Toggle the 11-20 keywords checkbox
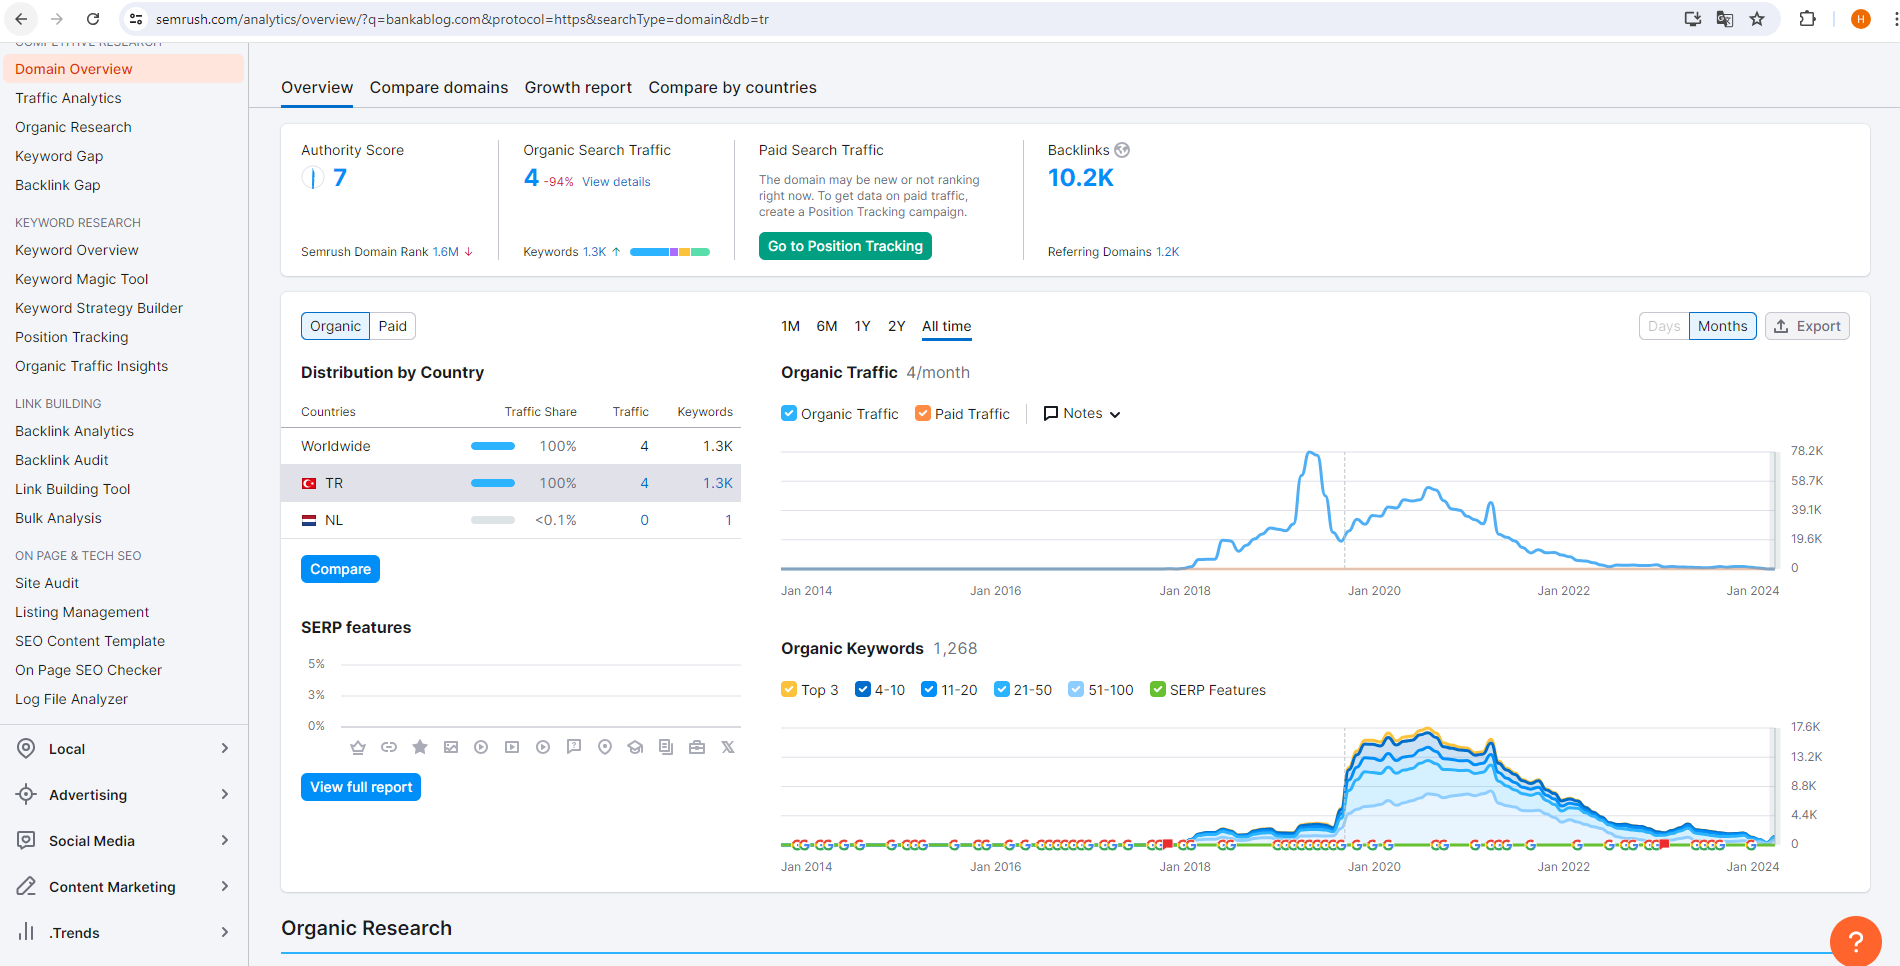Image resolution: width=1900 pixels, height=966 pixels. tap(929, 689)
